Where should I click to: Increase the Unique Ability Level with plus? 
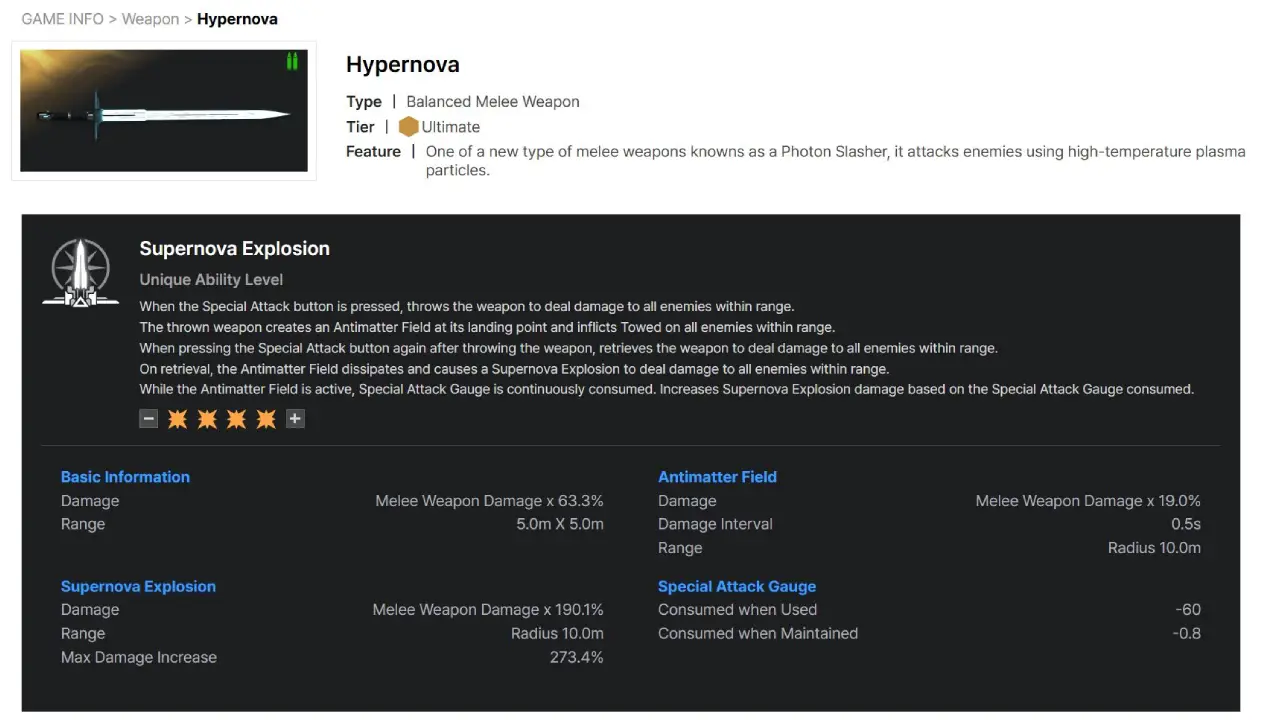(x=295, y=418)
